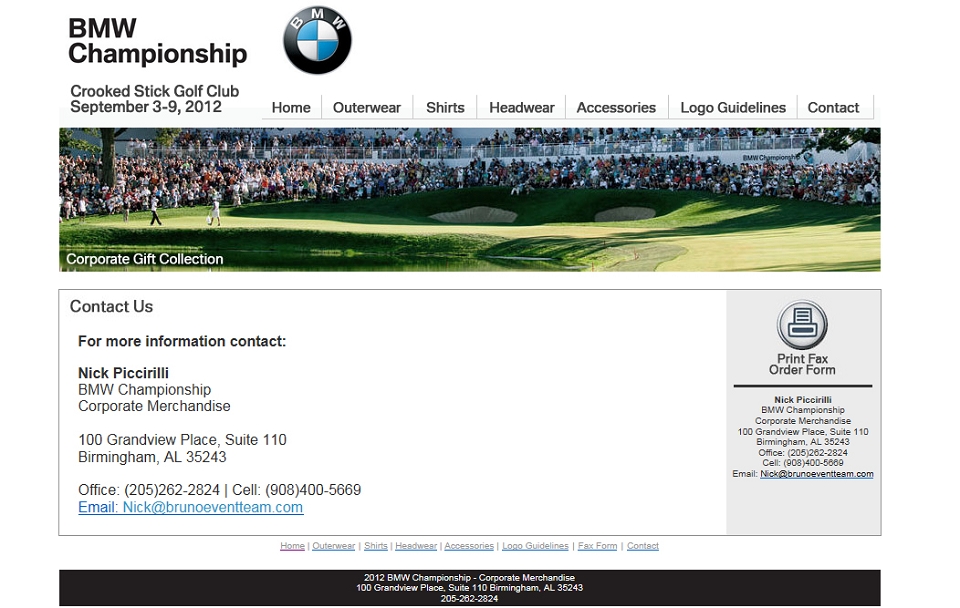The image size is (960, 608).
Task: Click footer Fax Form link
Action: pos(598,546)
